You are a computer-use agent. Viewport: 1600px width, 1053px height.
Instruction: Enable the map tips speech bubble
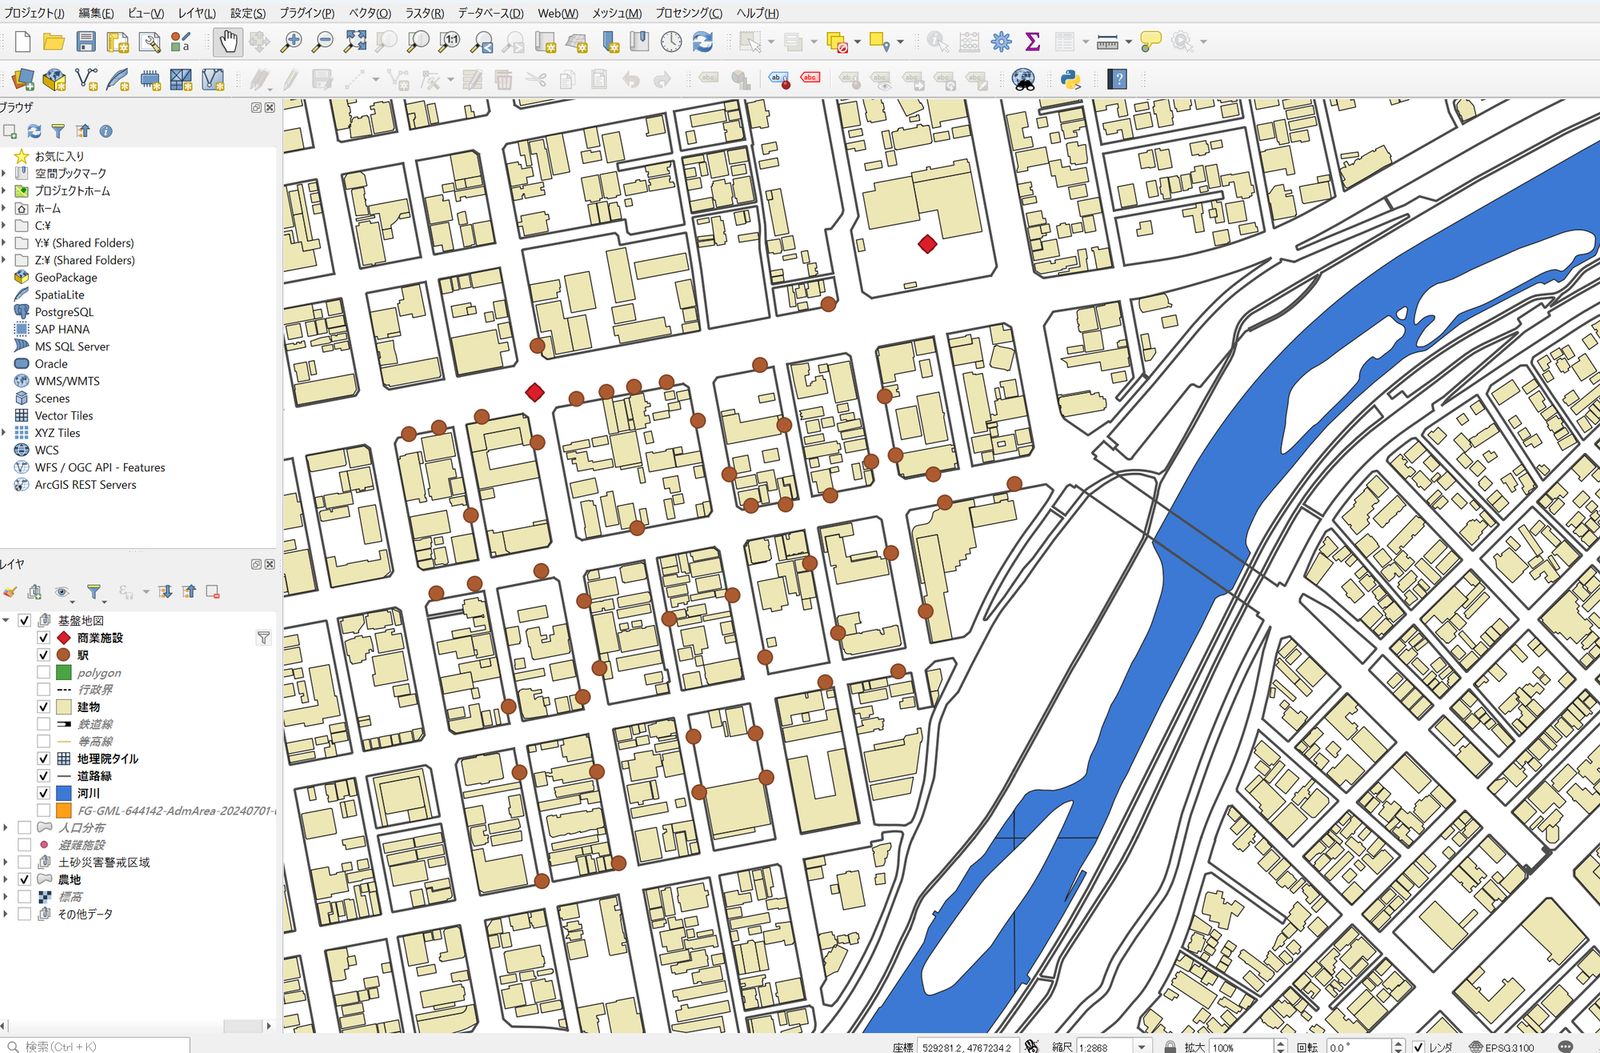coord(1151,42)
